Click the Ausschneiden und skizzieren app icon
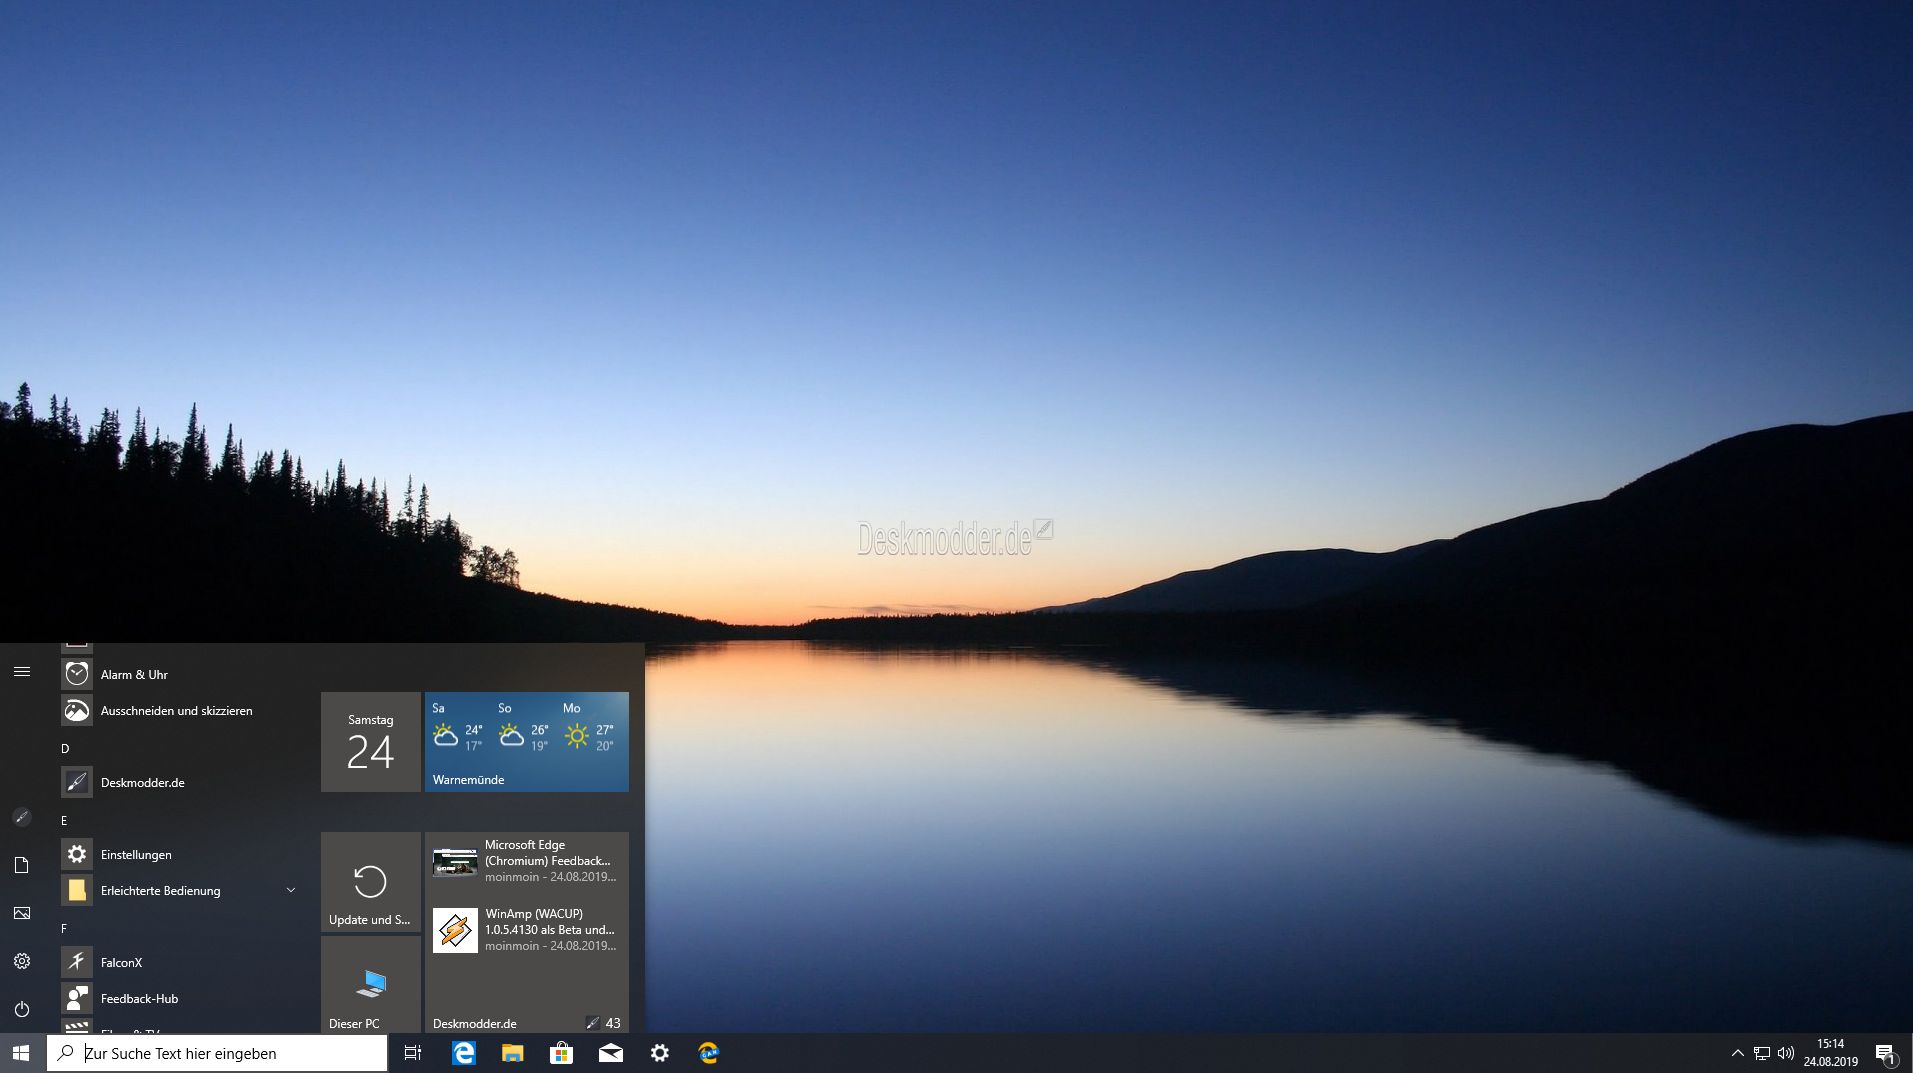Image resolution: width=1913 pixels, height=1073 pixels. [77, 711]
